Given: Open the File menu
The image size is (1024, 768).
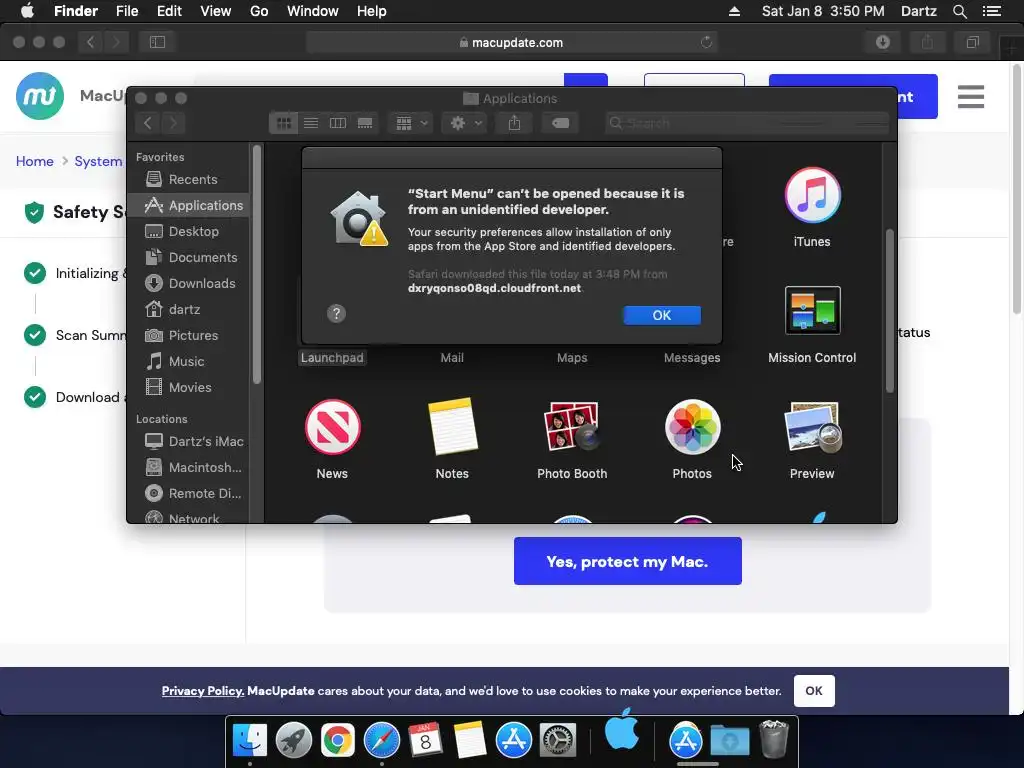Looking at the screenshot, I should click(x=127, y=11).
